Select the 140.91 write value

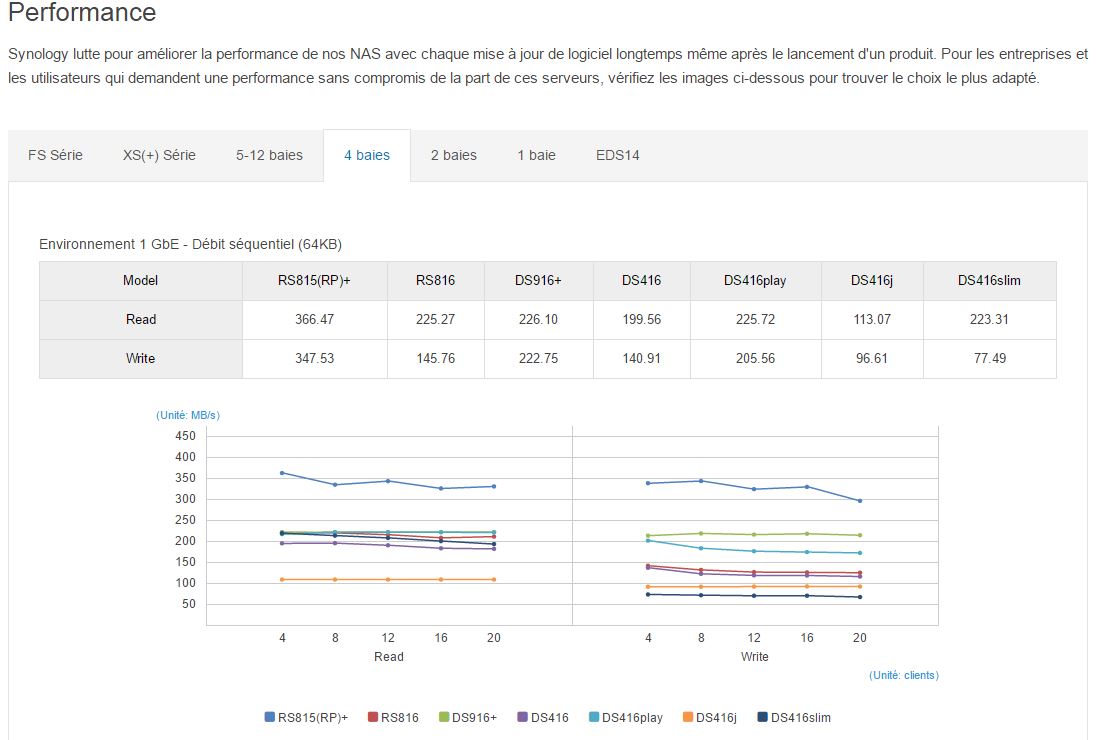coord(641,358)
